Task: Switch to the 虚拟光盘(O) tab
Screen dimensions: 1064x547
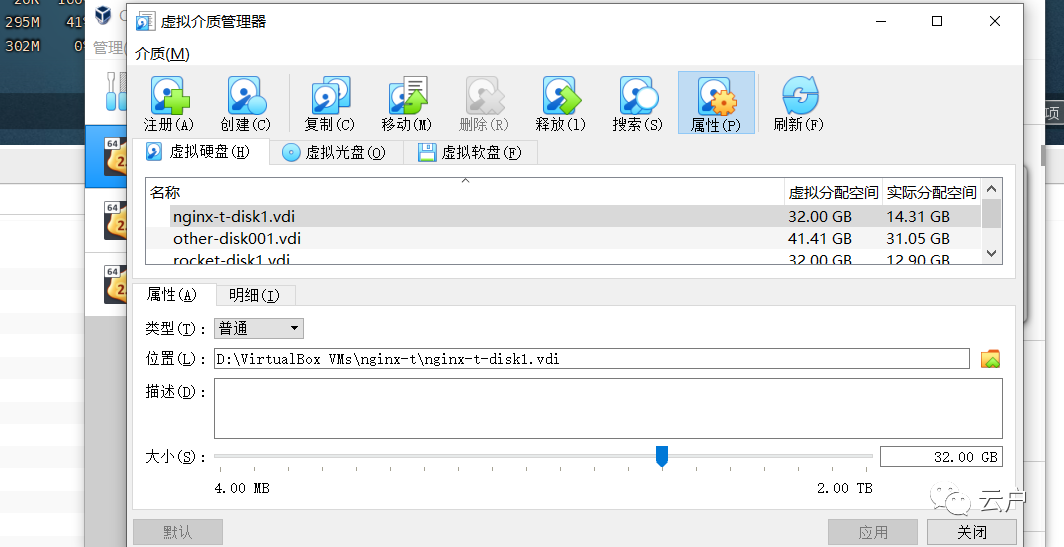Action: point(335,153)
